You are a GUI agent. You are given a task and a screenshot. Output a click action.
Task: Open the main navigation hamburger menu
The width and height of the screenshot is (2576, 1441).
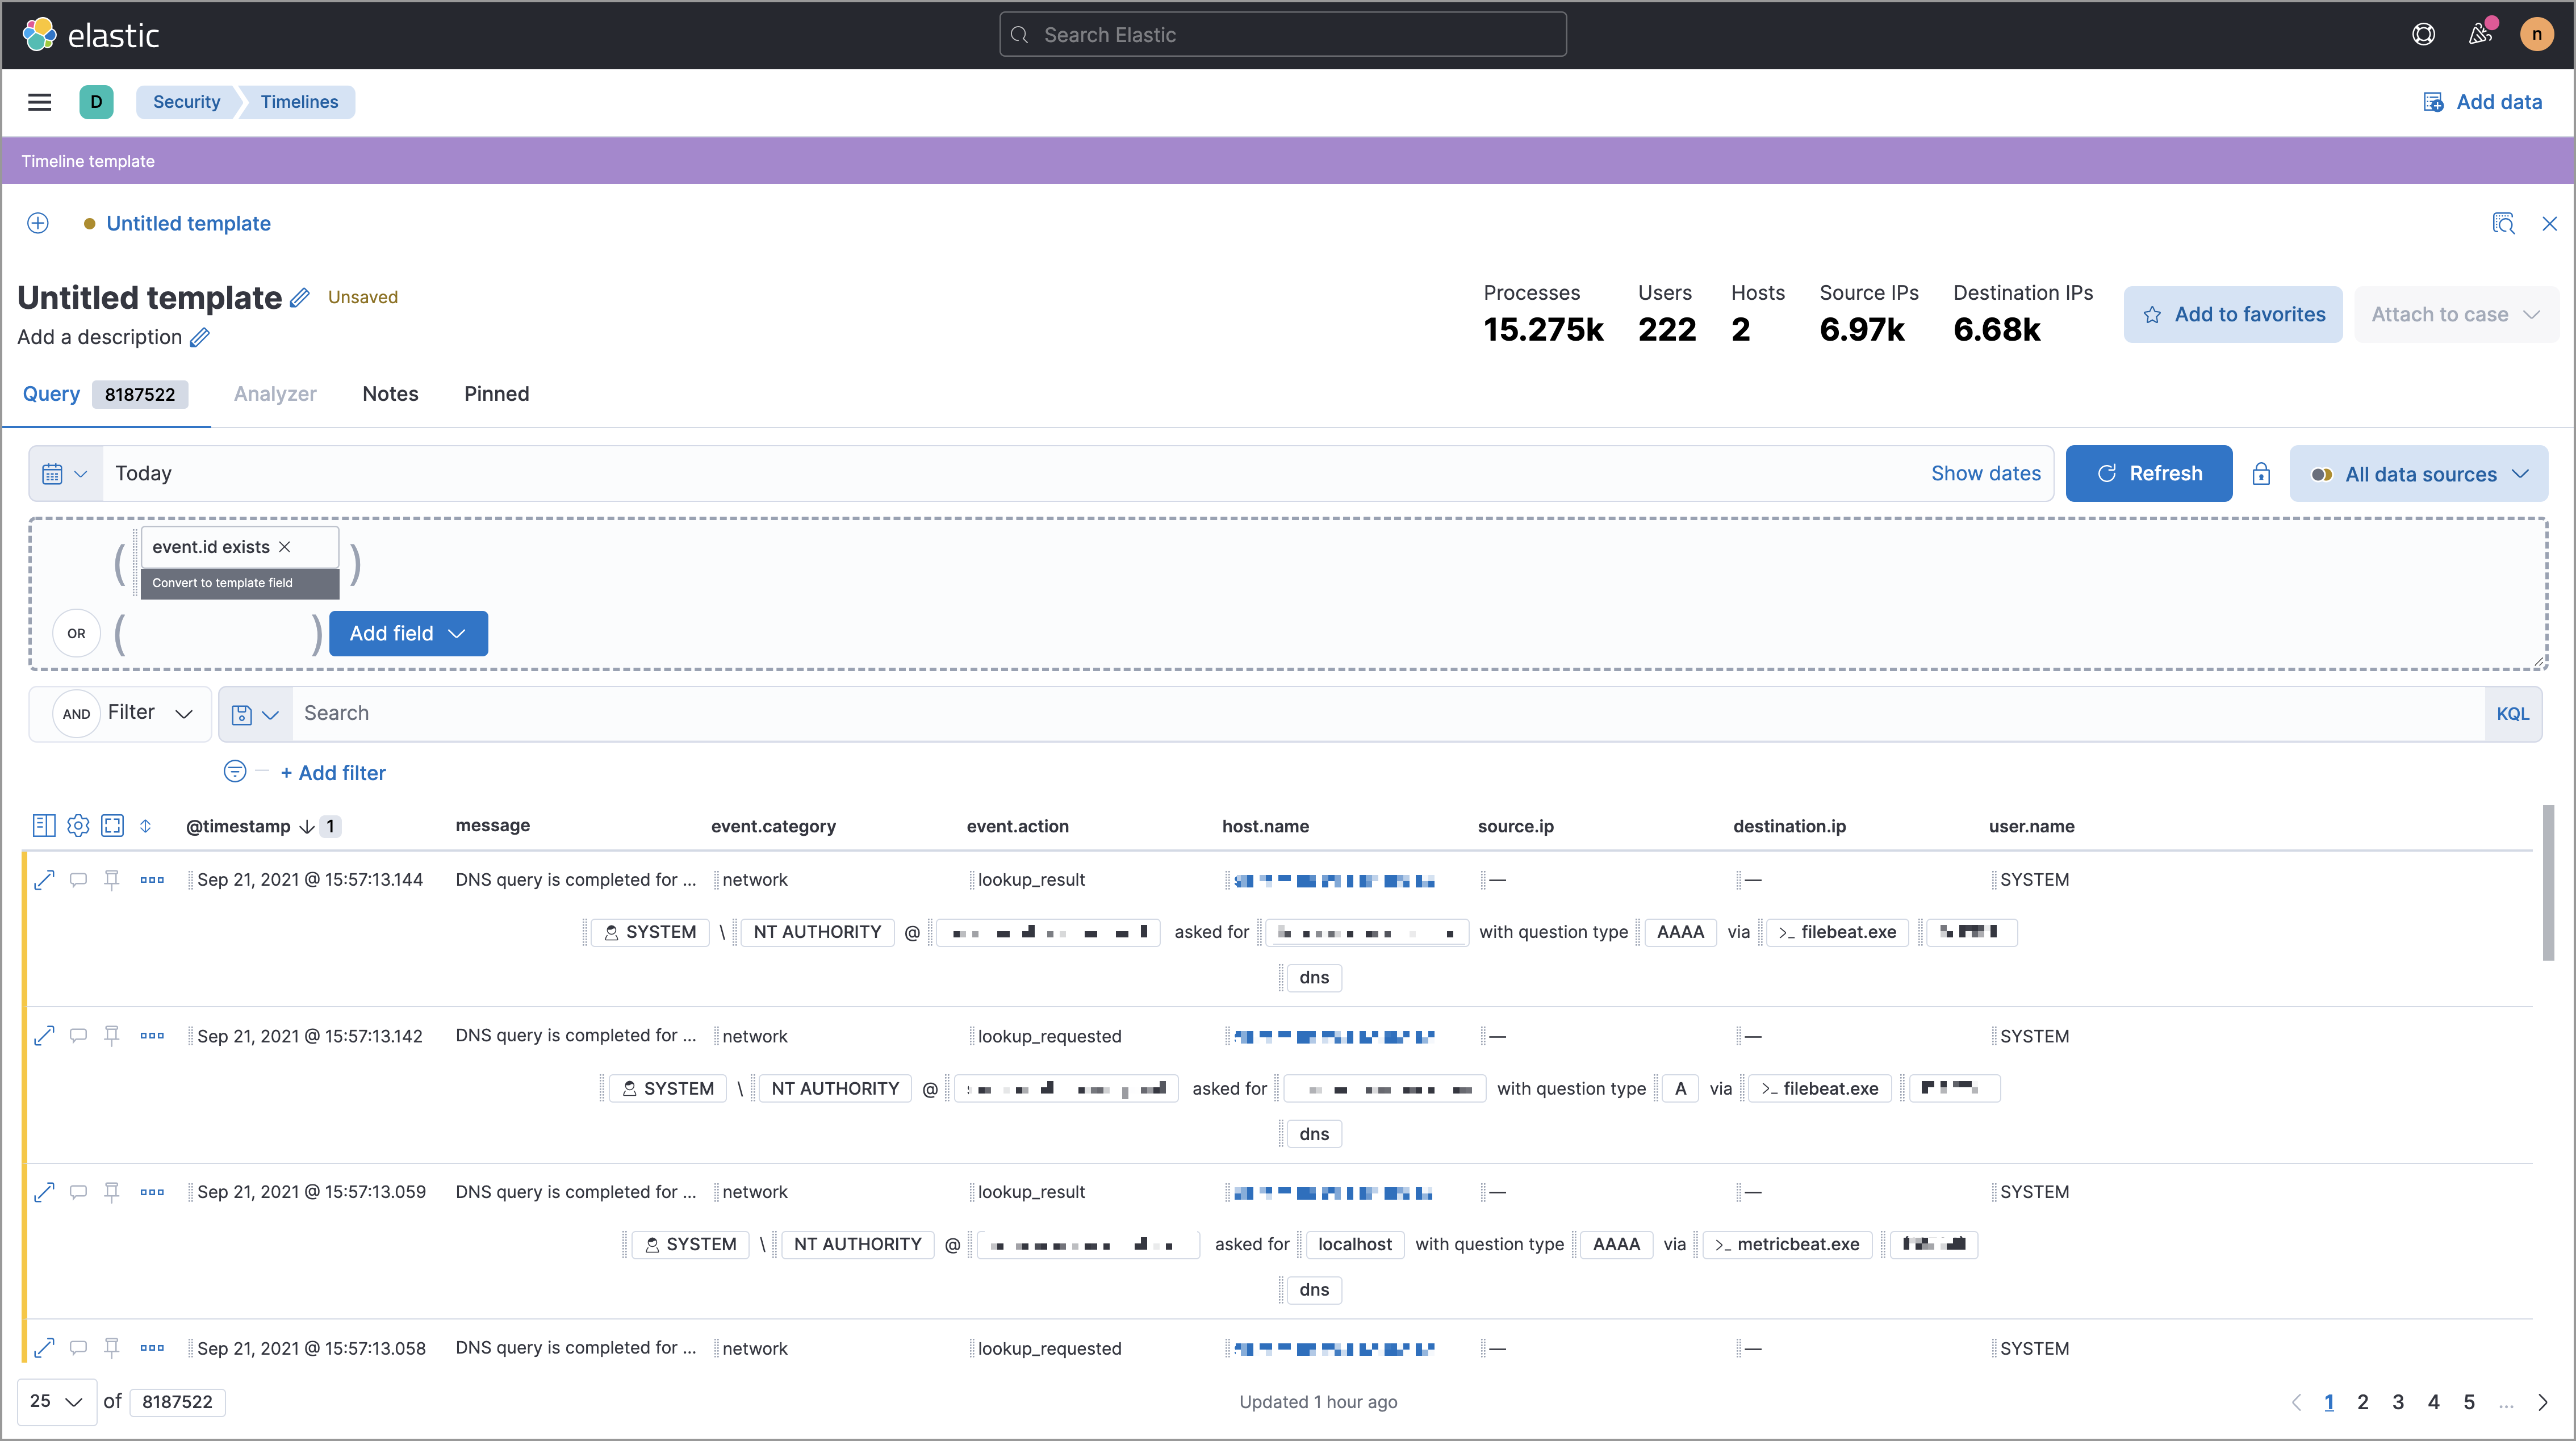[39, 101]
